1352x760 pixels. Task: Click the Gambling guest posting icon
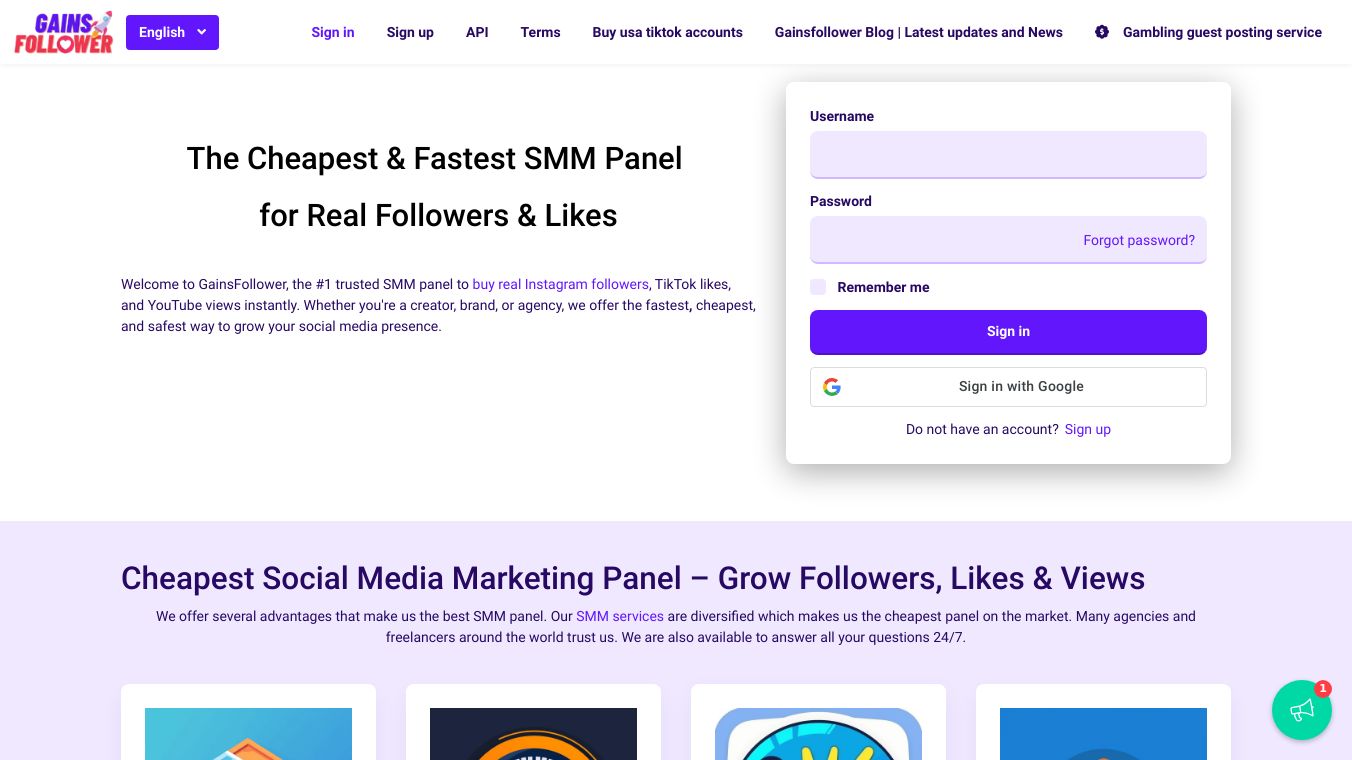click(1102, 32)
